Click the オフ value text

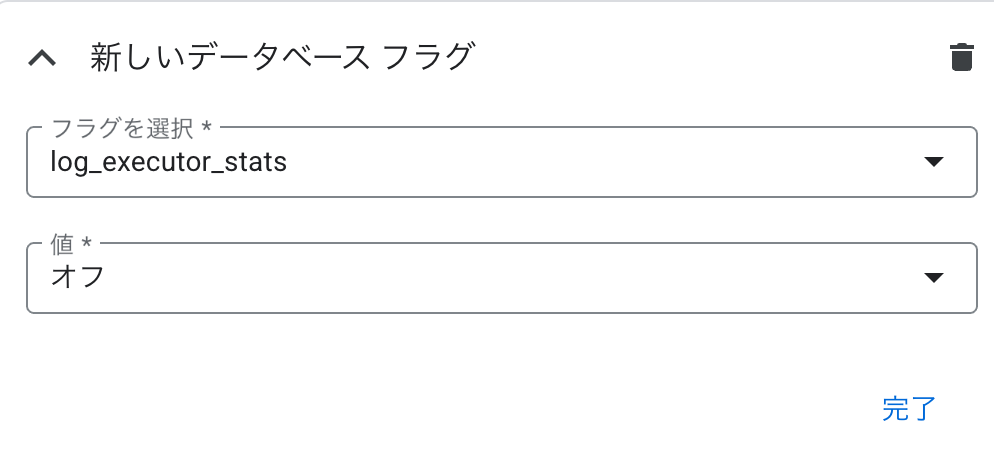tap(77, 277)
